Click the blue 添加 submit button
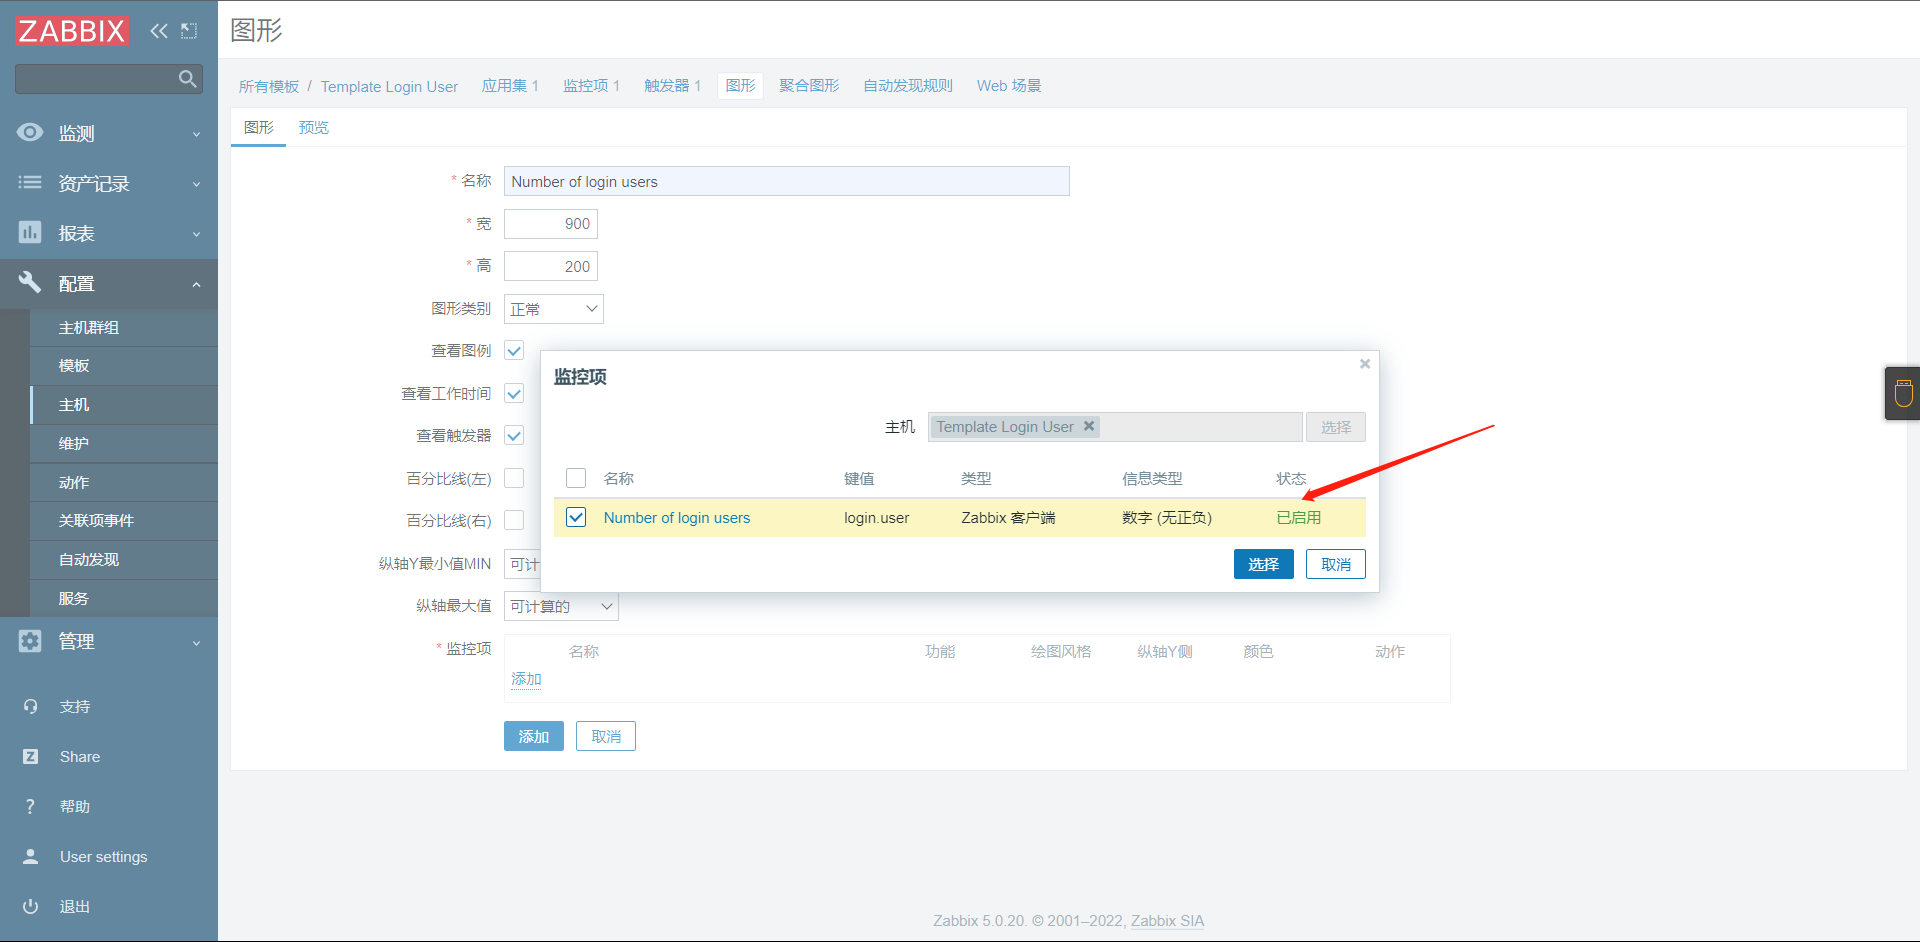The height and width of the screenshot is (942, 1920). point(534,736)
